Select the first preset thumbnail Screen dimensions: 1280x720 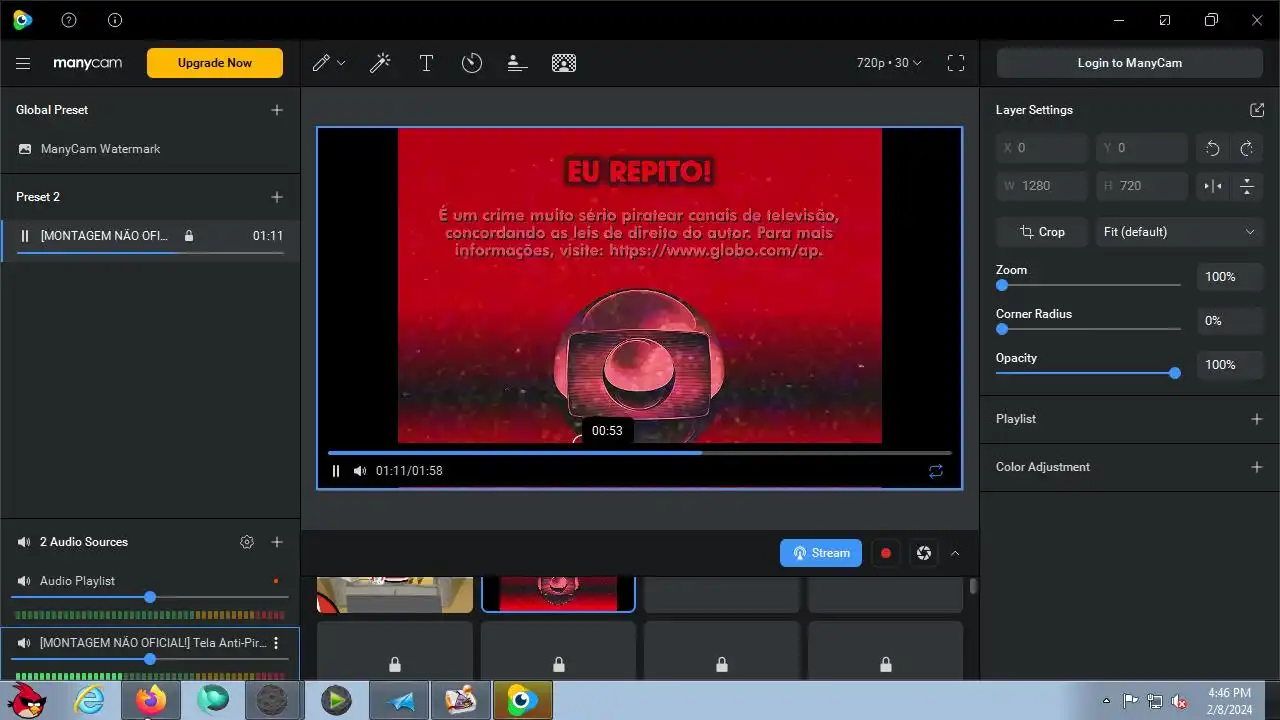pyautogui.click(x=395, y=594)
